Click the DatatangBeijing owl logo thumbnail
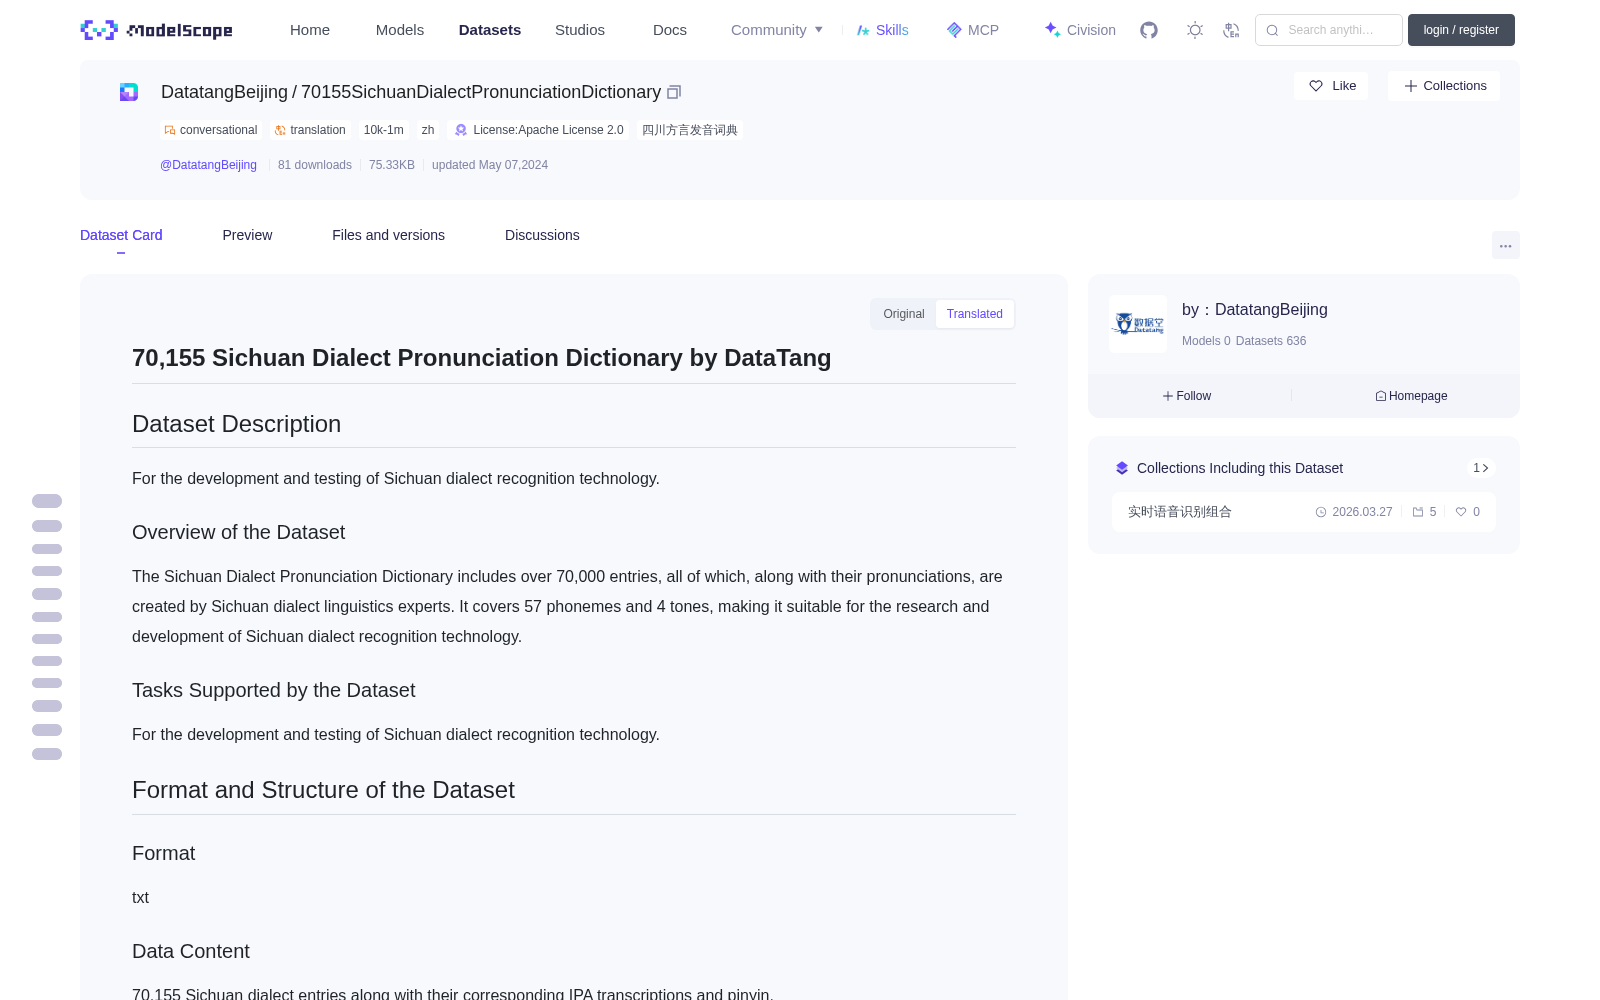This screenshot has width=1600, height=1000. point(1138,324)
